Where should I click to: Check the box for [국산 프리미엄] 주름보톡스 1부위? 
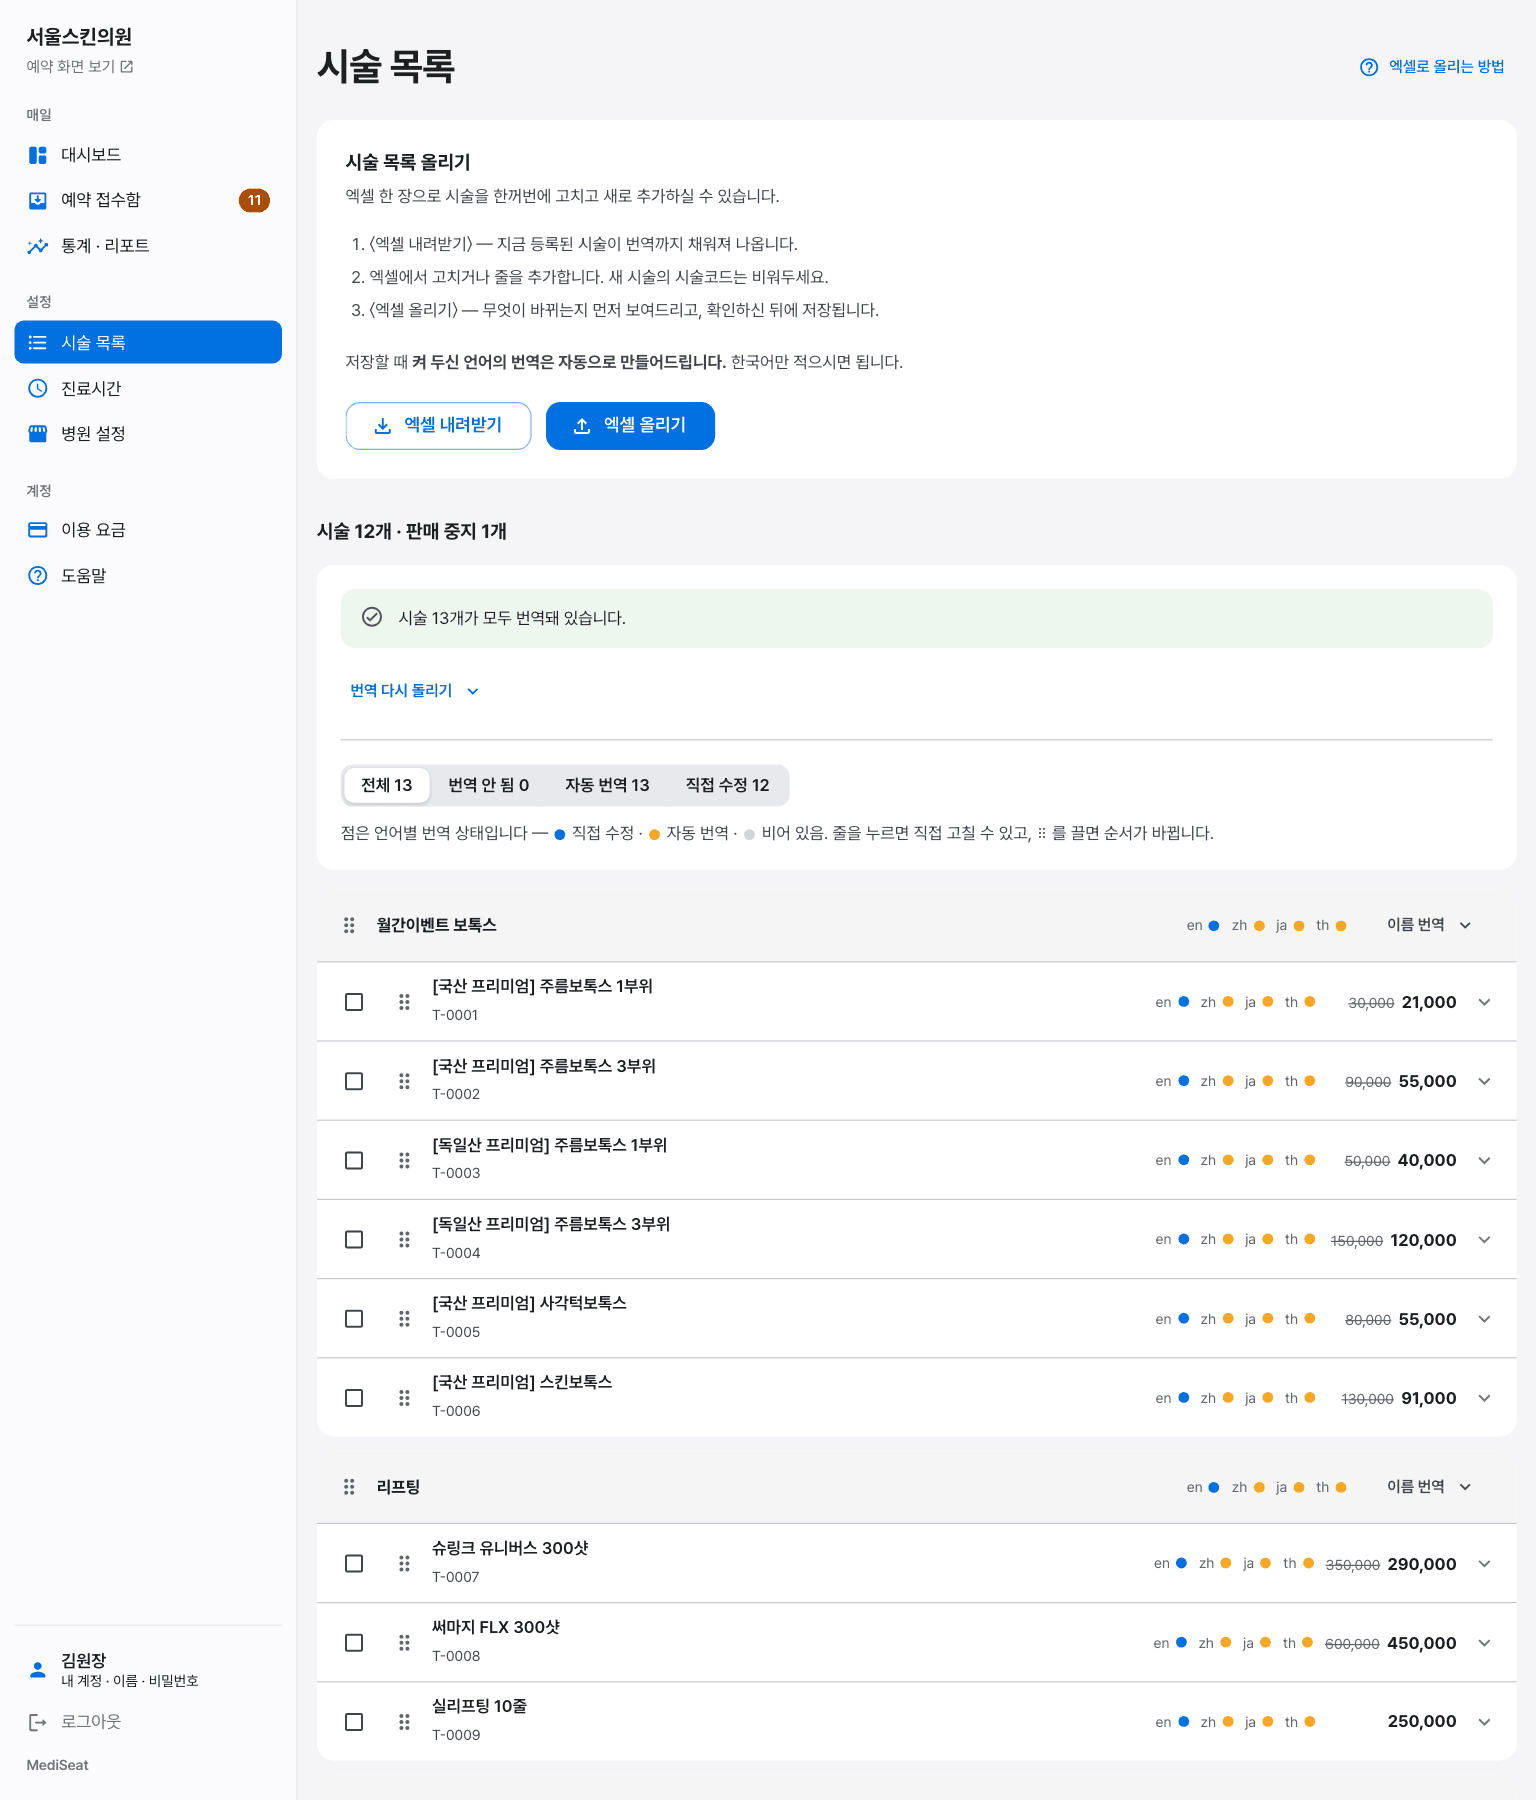354,1002
